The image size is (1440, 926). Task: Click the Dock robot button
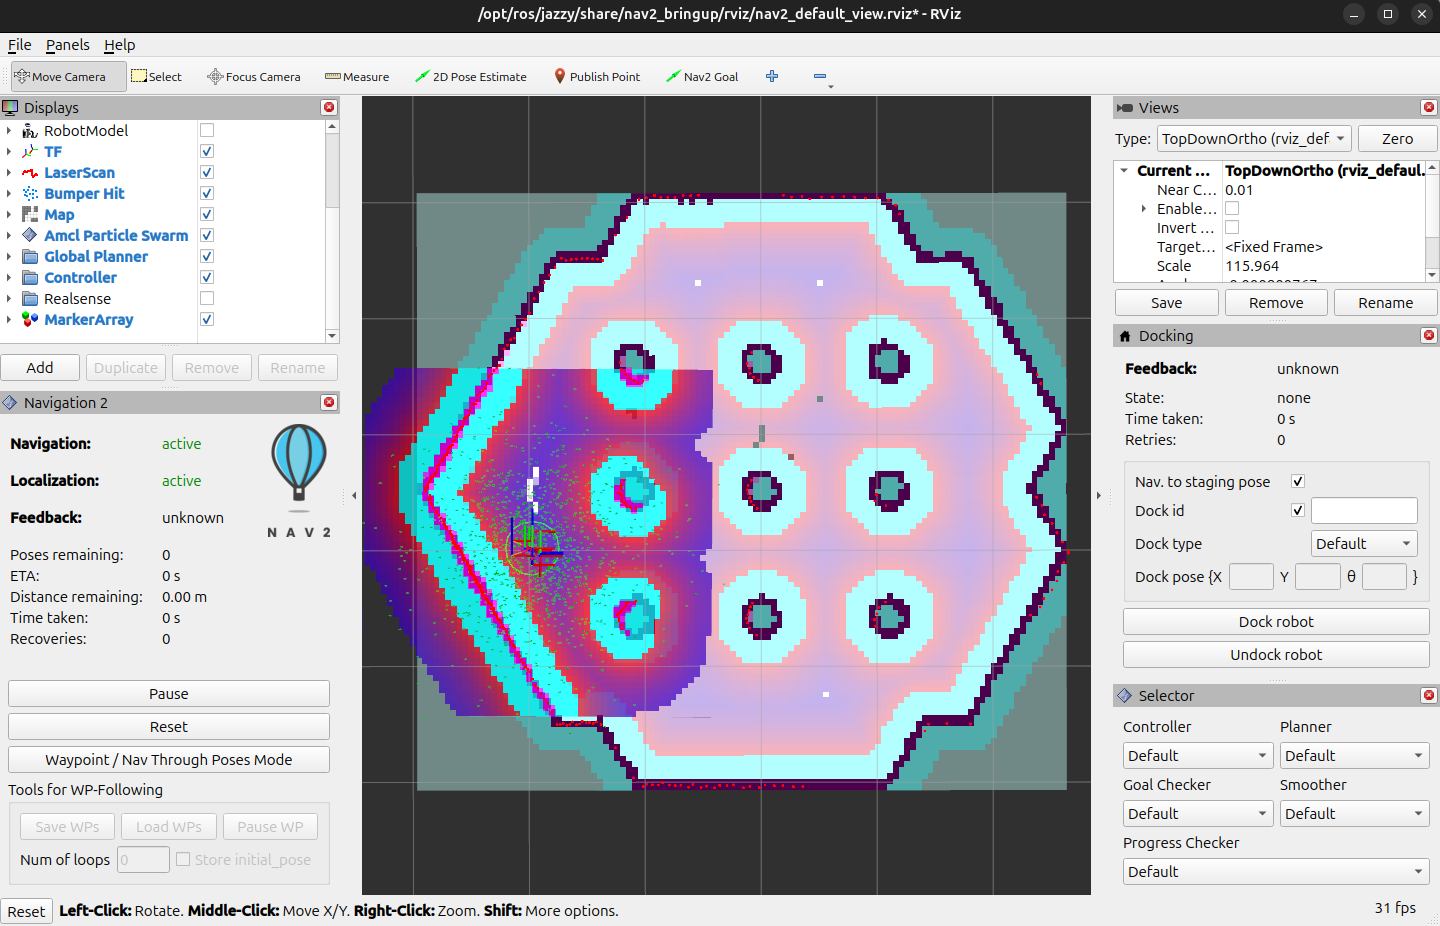[1276, 622]
